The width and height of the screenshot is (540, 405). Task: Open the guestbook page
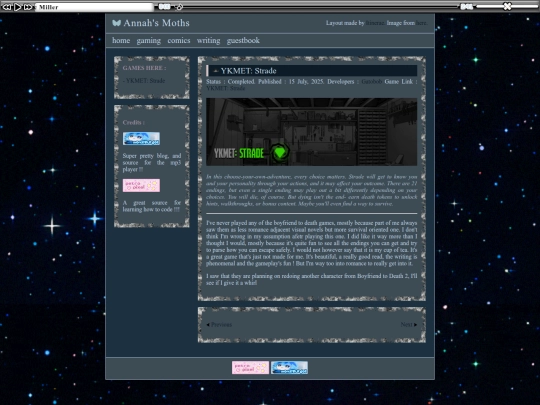243,41
